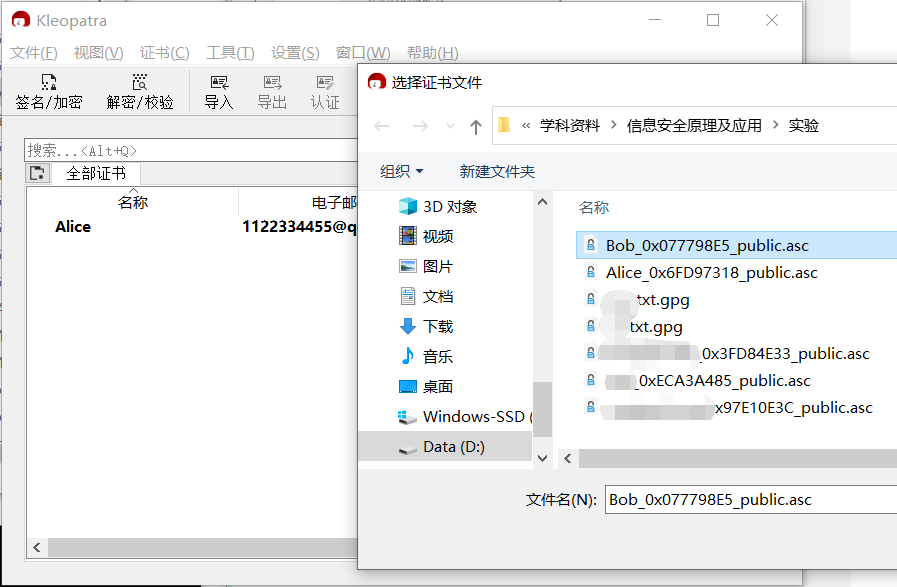The image size is (897, 587).
Task: Select the file ending 0xECA3A485_public.asc
Action: 698,380
